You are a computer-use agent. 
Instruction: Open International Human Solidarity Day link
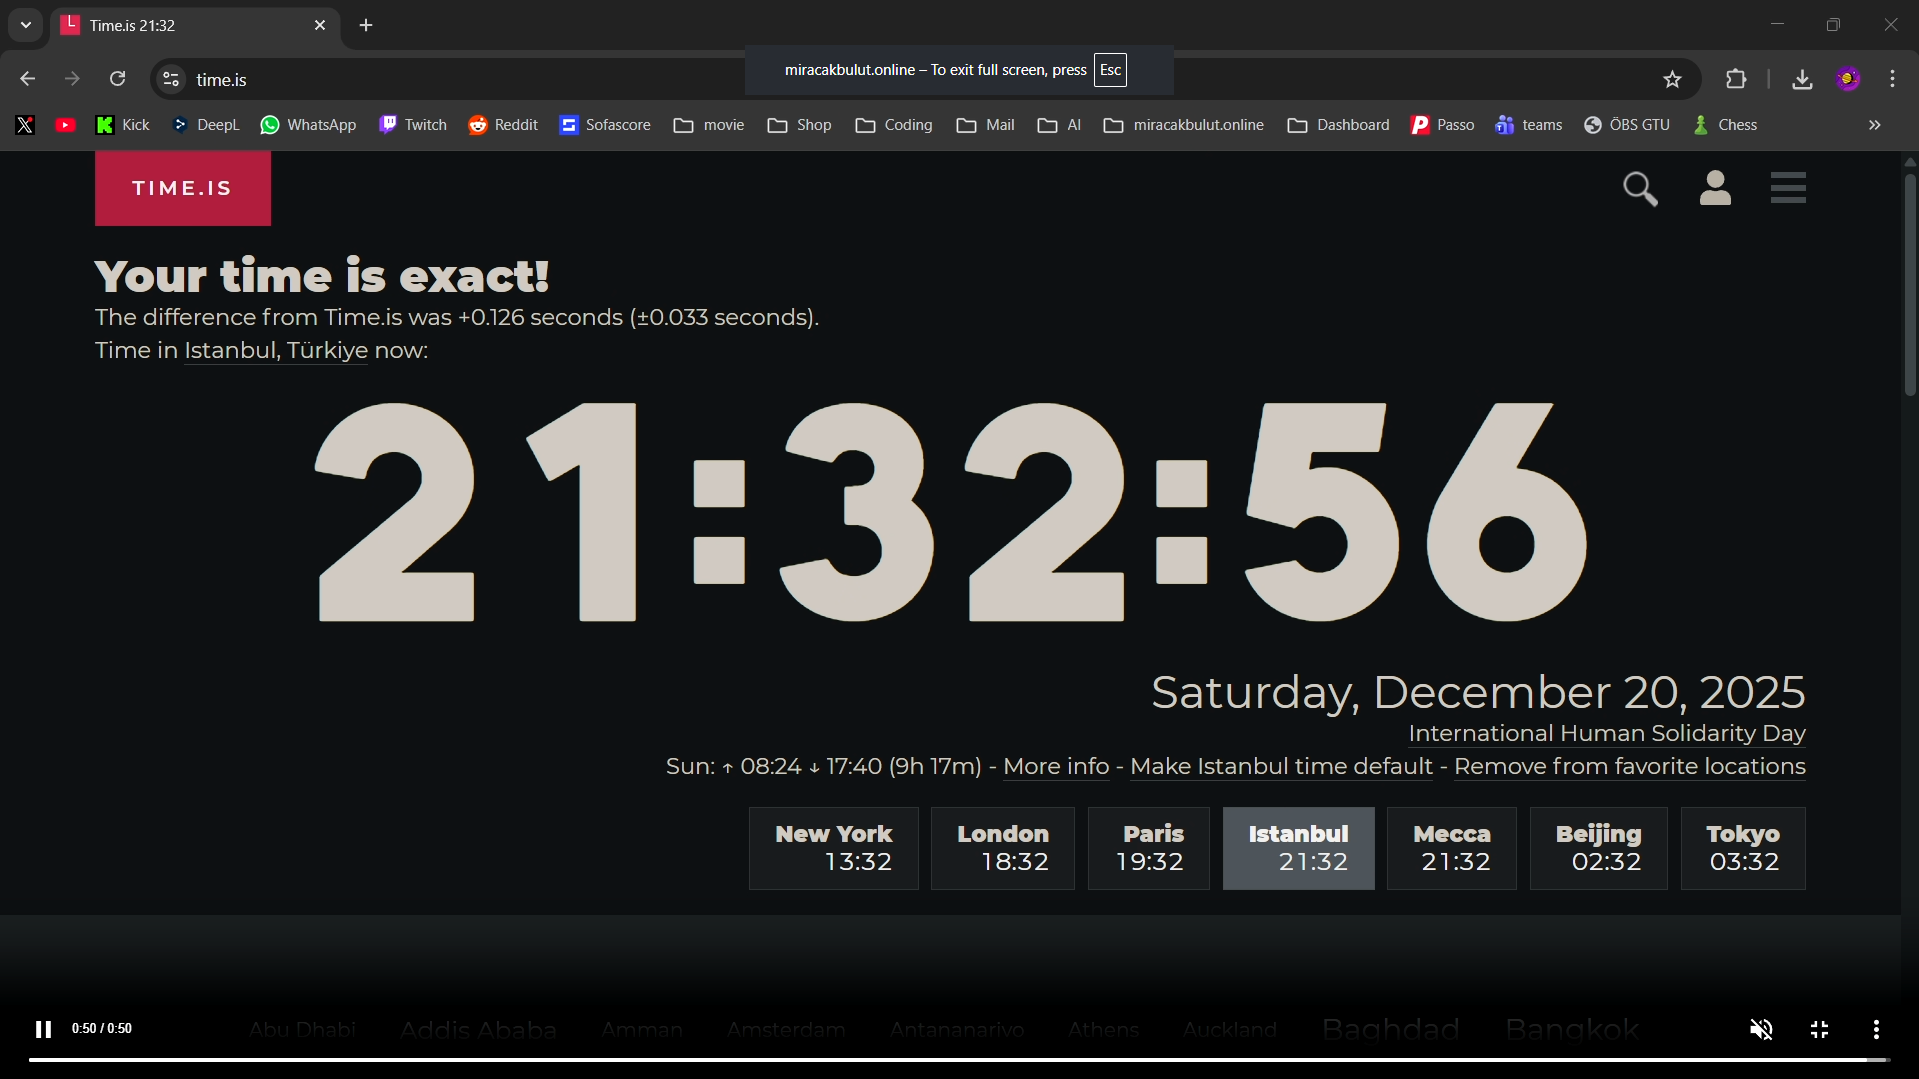[1607, 733]
